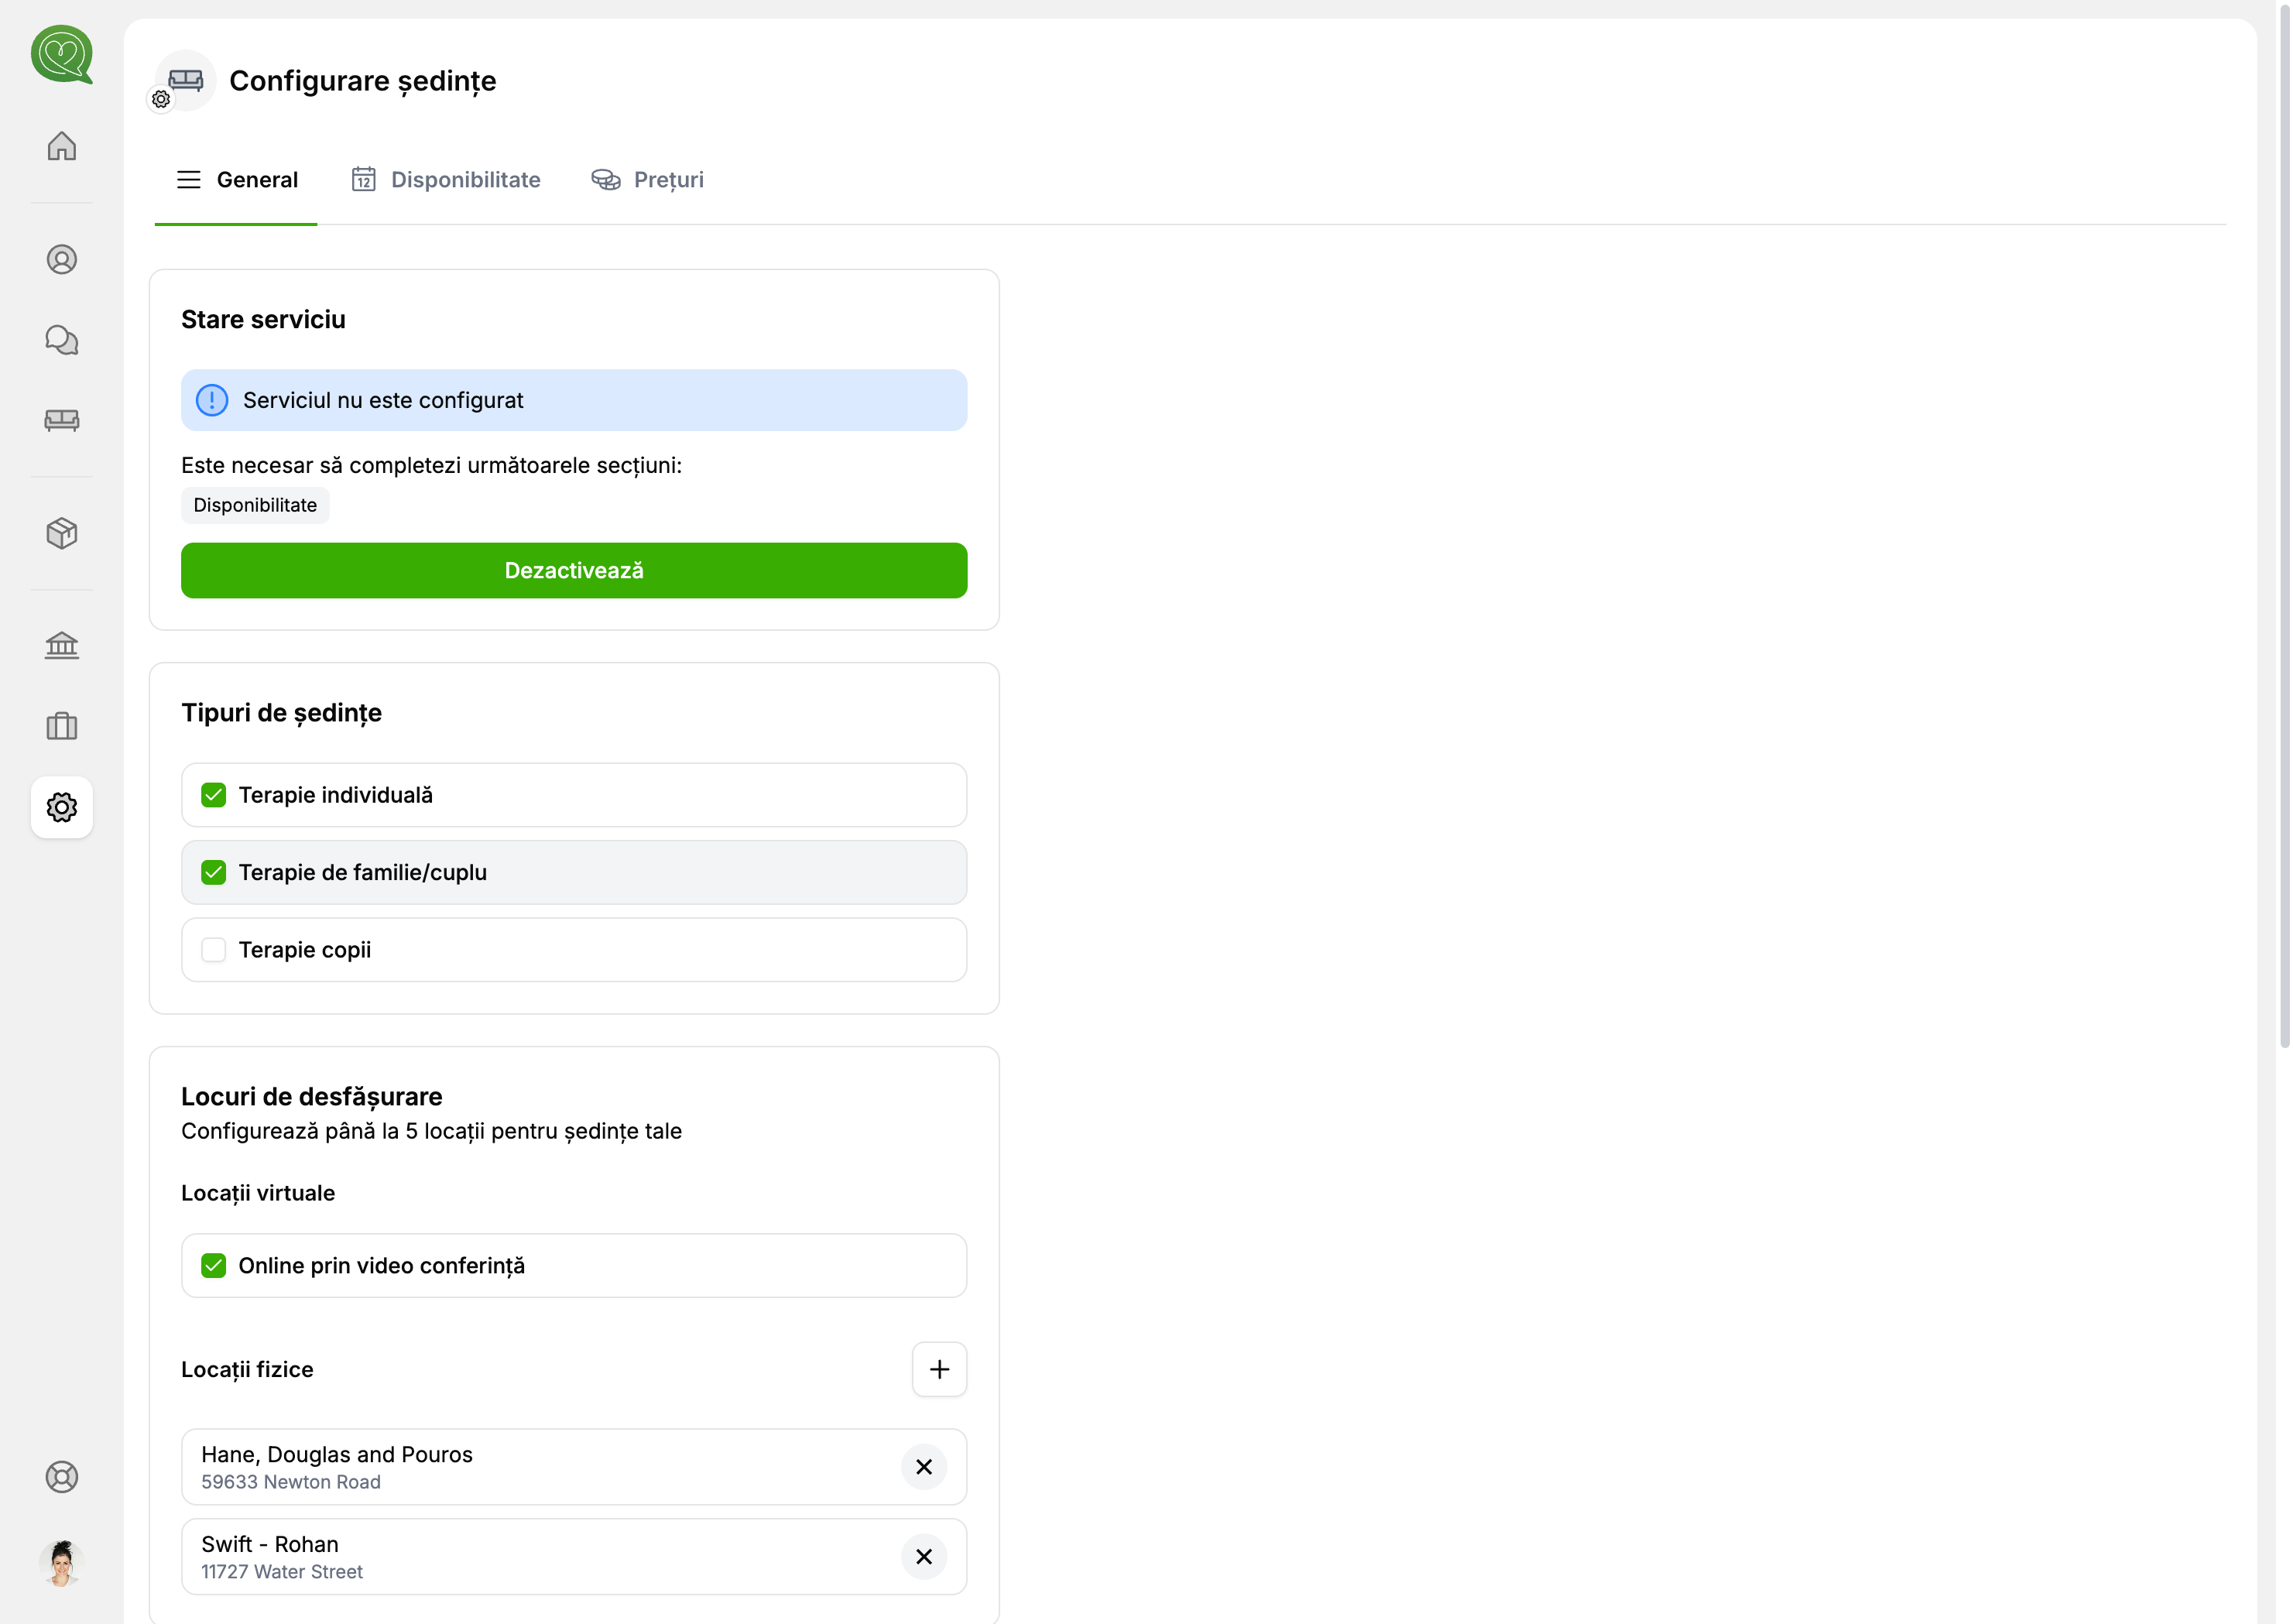Enable Terapie copii checkbox

coord(213,950)
